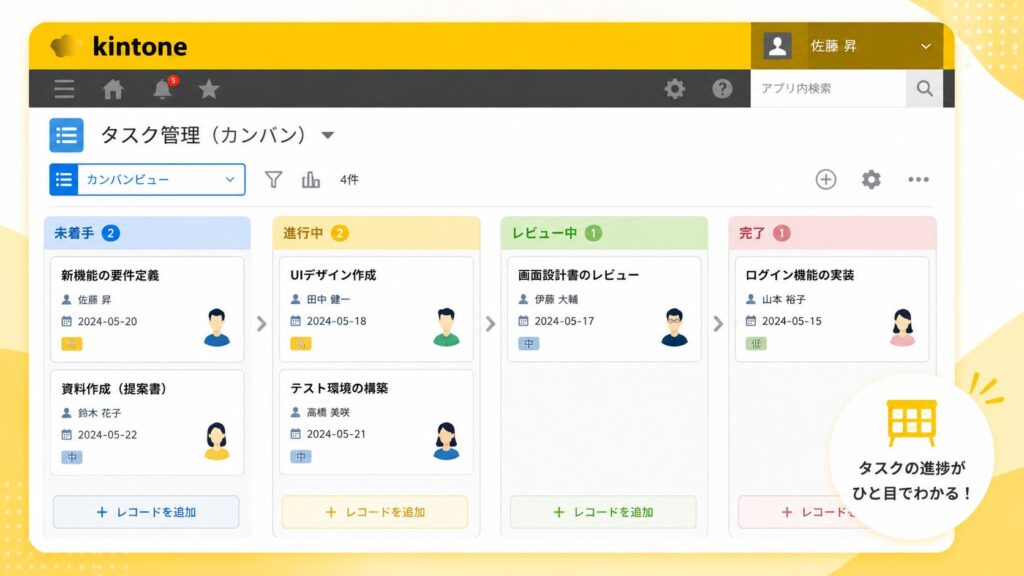Open the favorites star icon

tap(209, 89)
